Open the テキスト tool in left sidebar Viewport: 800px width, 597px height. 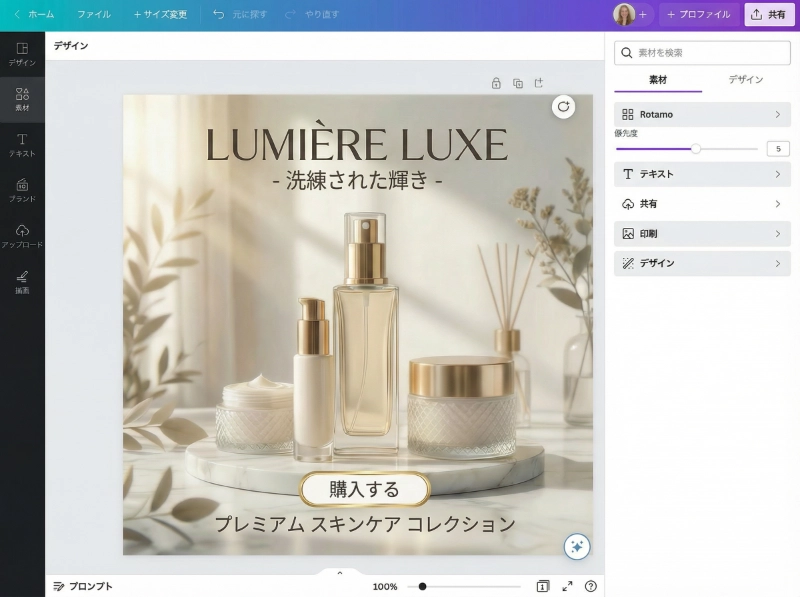pos(22,144)
